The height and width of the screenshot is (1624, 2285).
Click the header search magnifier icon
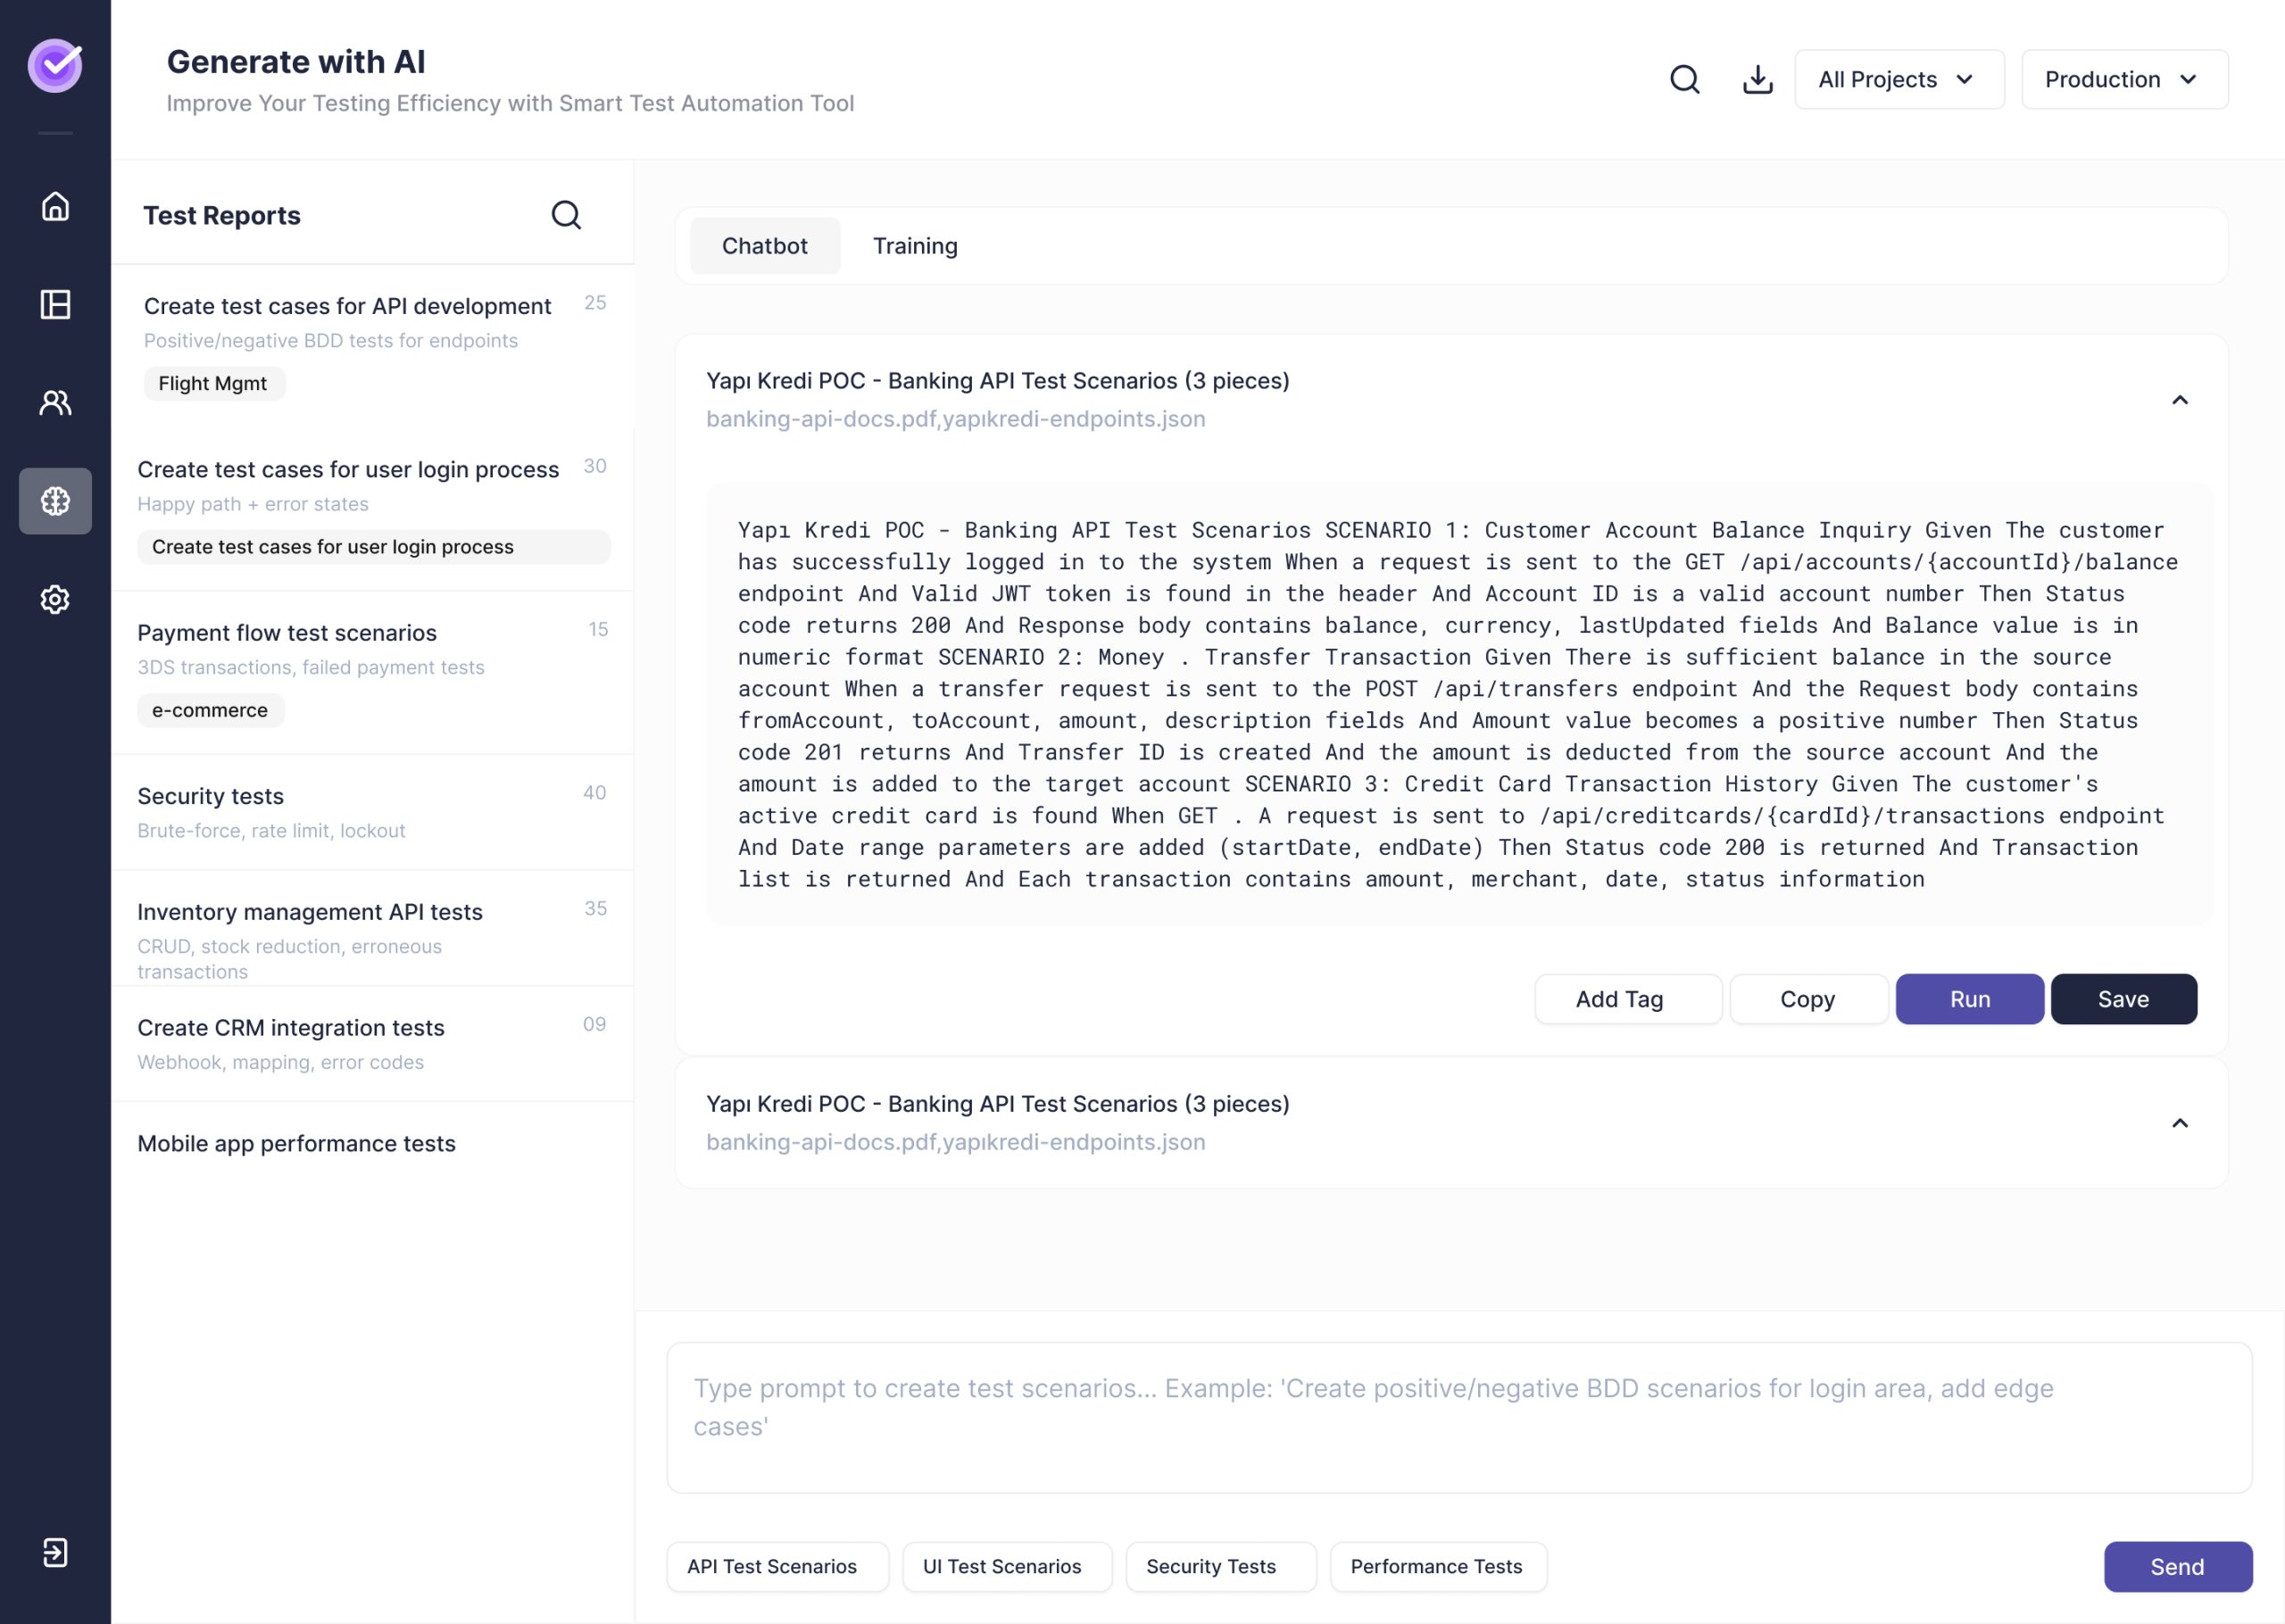click(x=1685, y=79)
